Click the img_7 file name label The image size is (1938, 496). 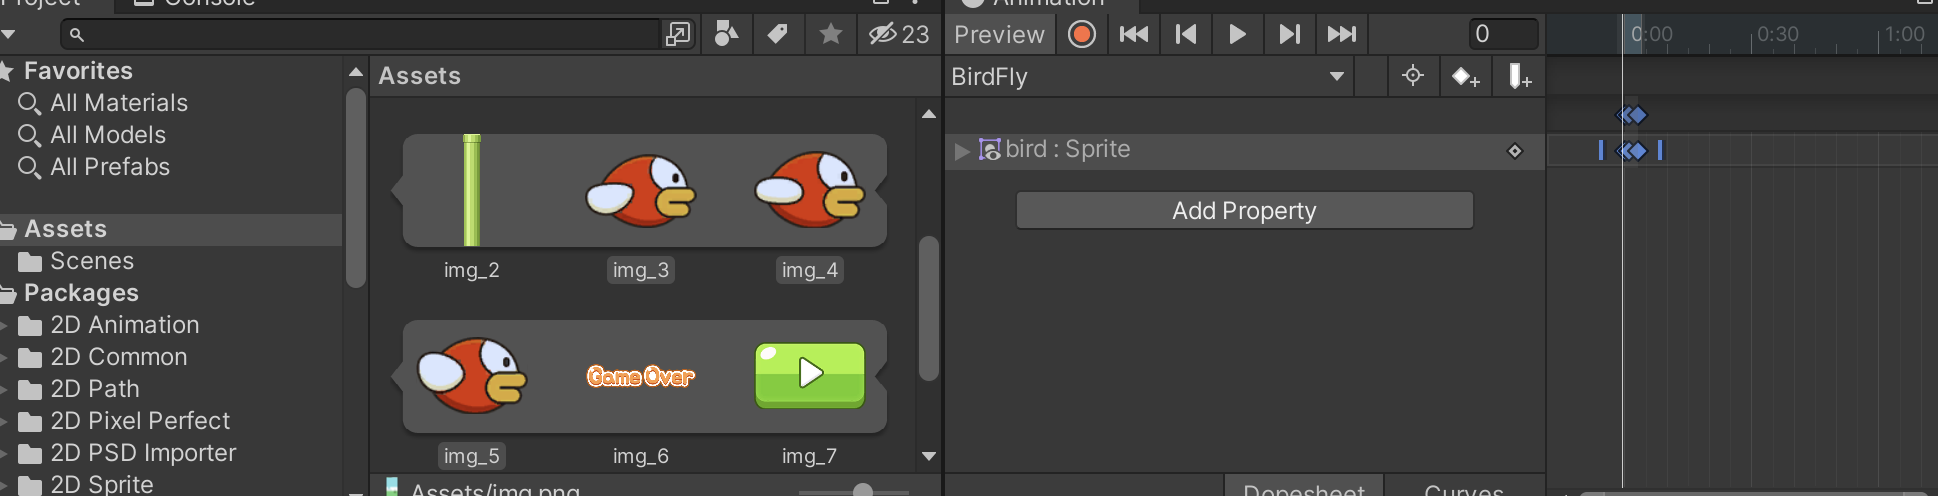tap(809, 456)
